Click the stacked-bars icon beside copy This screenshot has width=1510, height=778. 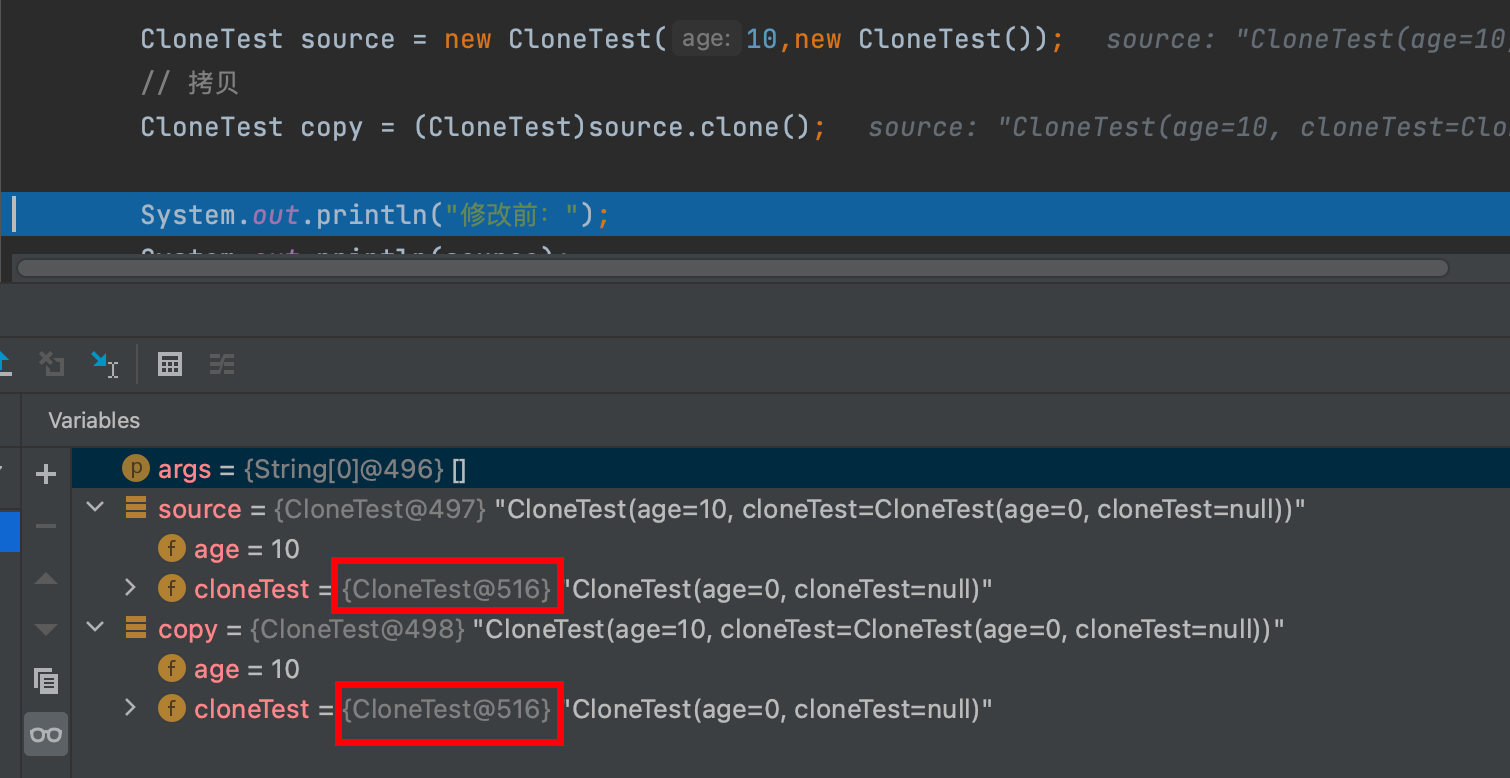(136, 628)
